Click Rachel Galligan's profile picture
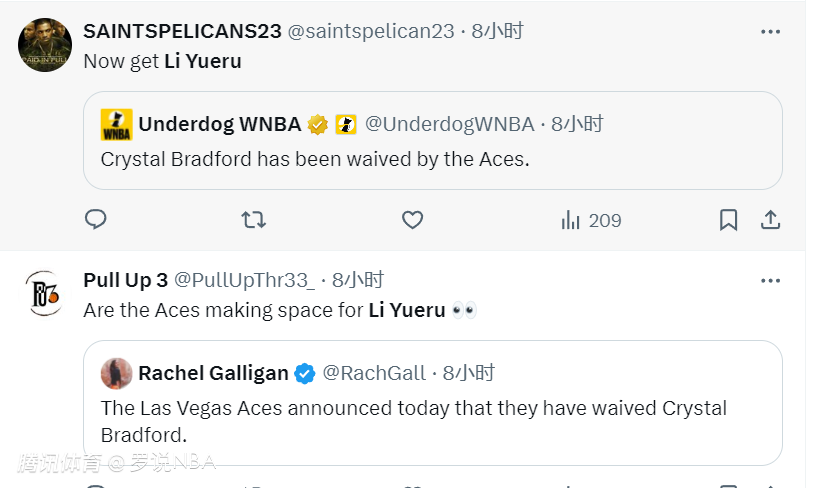823x488 pixels. 117,373
